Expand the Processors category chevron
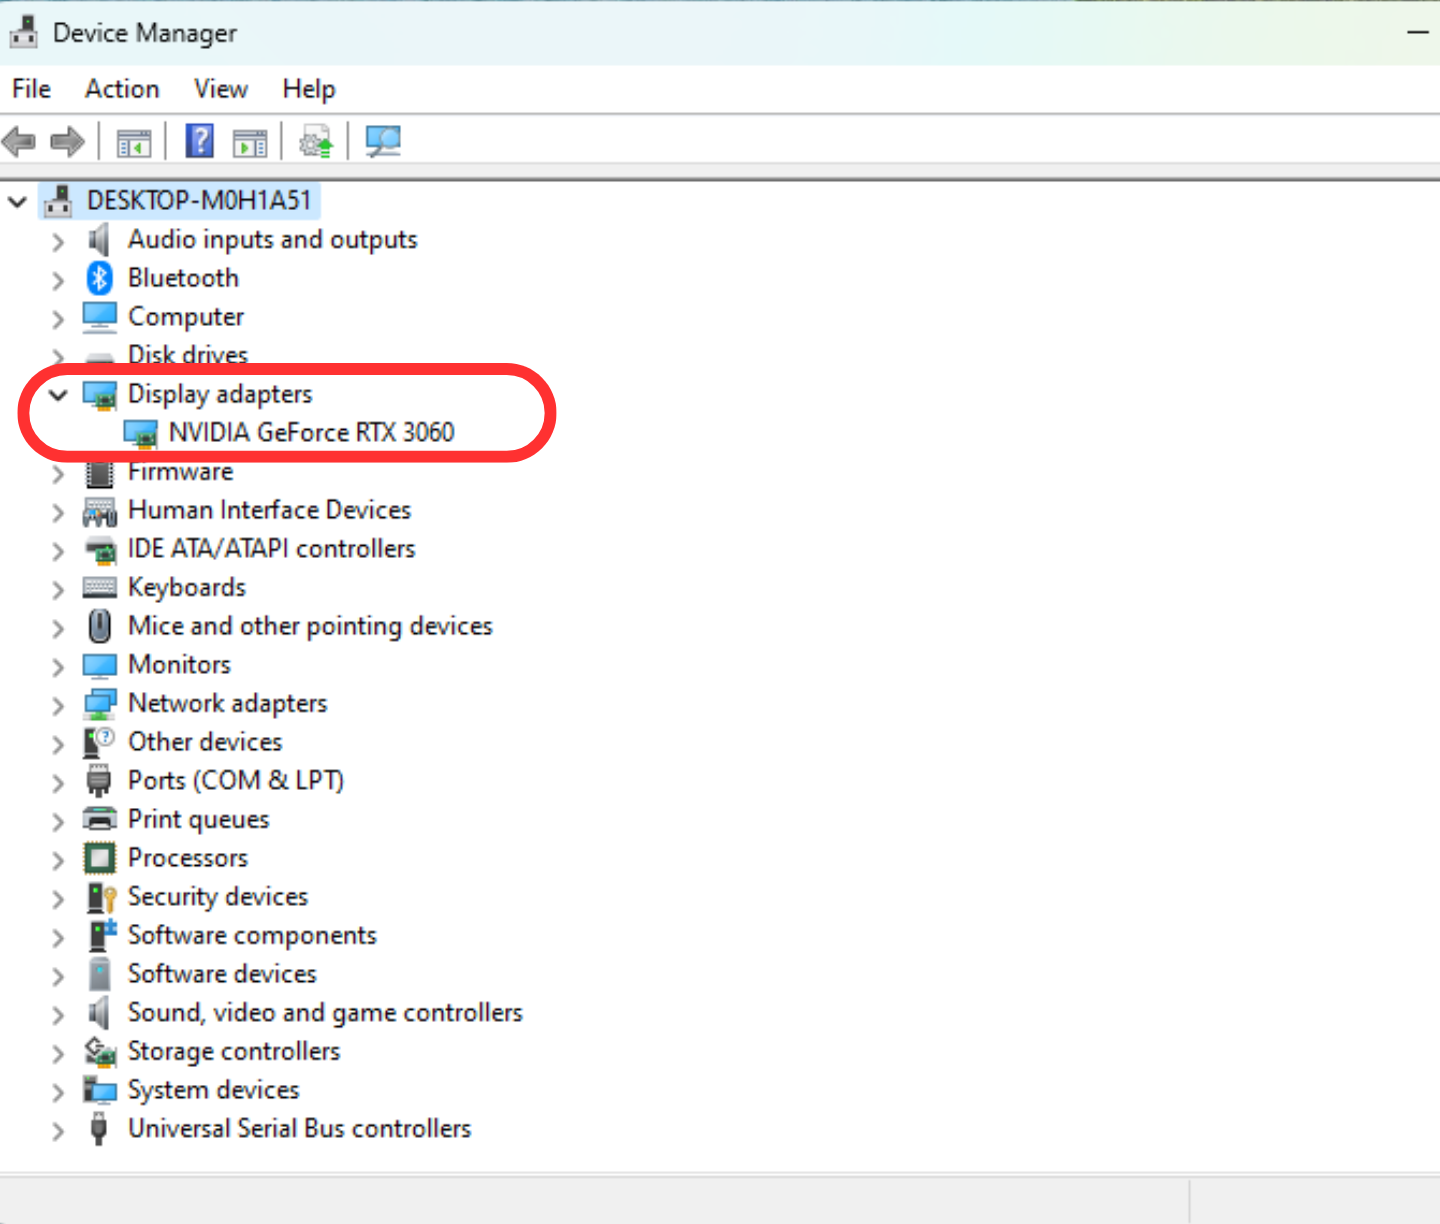 tap(58, 860)
